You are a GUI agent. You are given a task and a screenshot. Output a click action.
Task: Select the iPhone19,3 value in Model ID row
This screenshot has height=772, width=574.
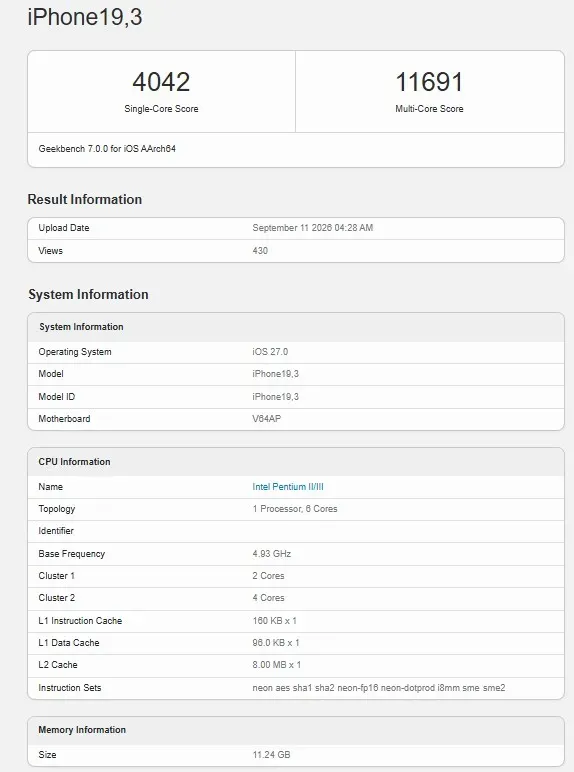coord(276,397)
